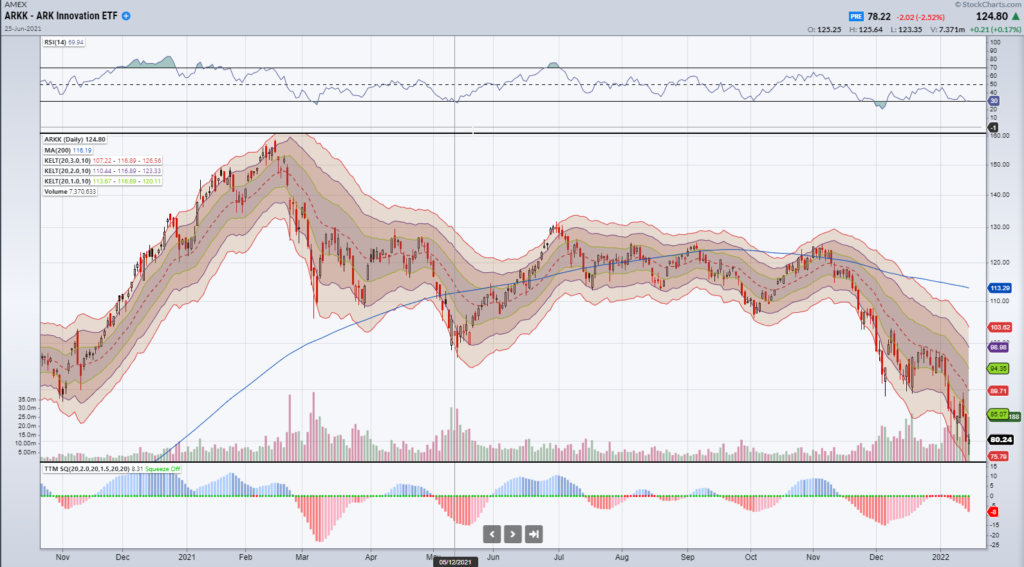Click the purple 98.98 price tag
This screenshot has height=567, width=1024.
(999, 348)
